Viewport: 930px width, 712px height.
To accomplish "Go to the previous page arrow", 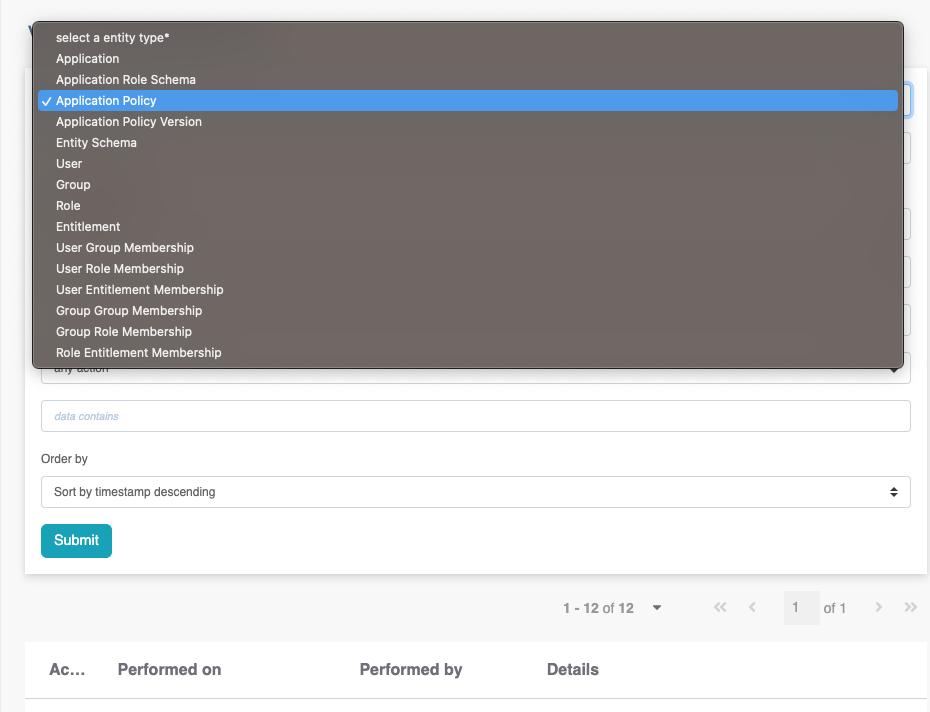I will (x=752, y=607).
